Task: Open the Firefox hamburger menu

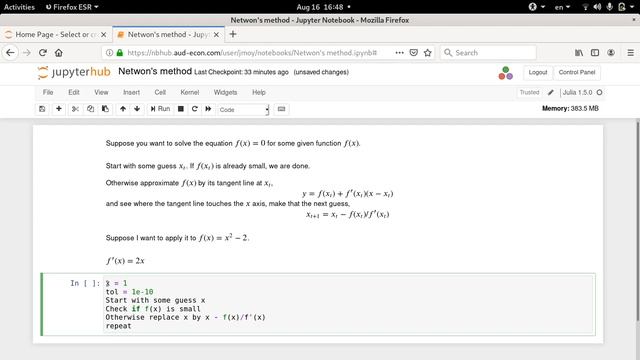Action: [630, 53]
